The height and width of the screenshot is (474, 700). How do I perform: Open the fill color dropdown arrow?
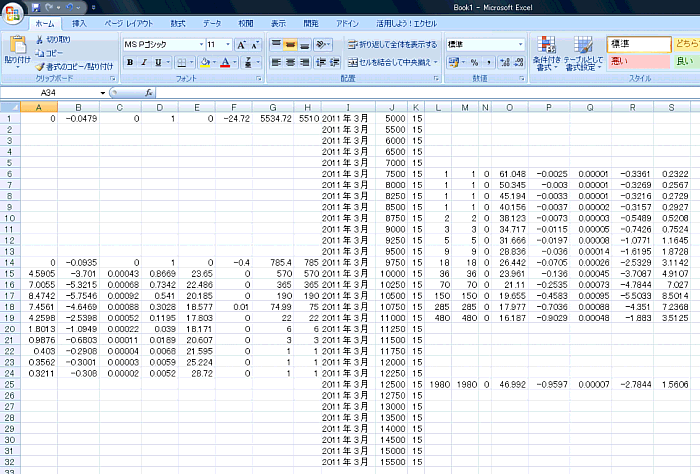click(214, 62)
